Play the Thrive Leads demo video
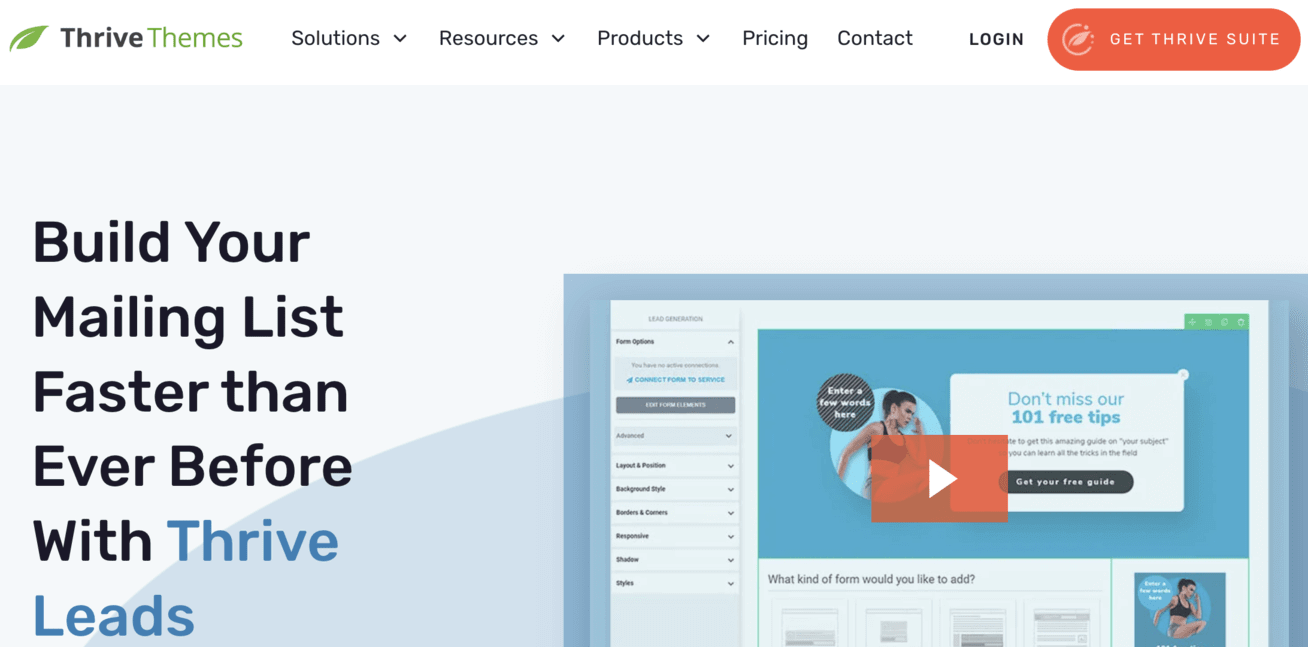The image size is (1308, 647). pos(940,479)
